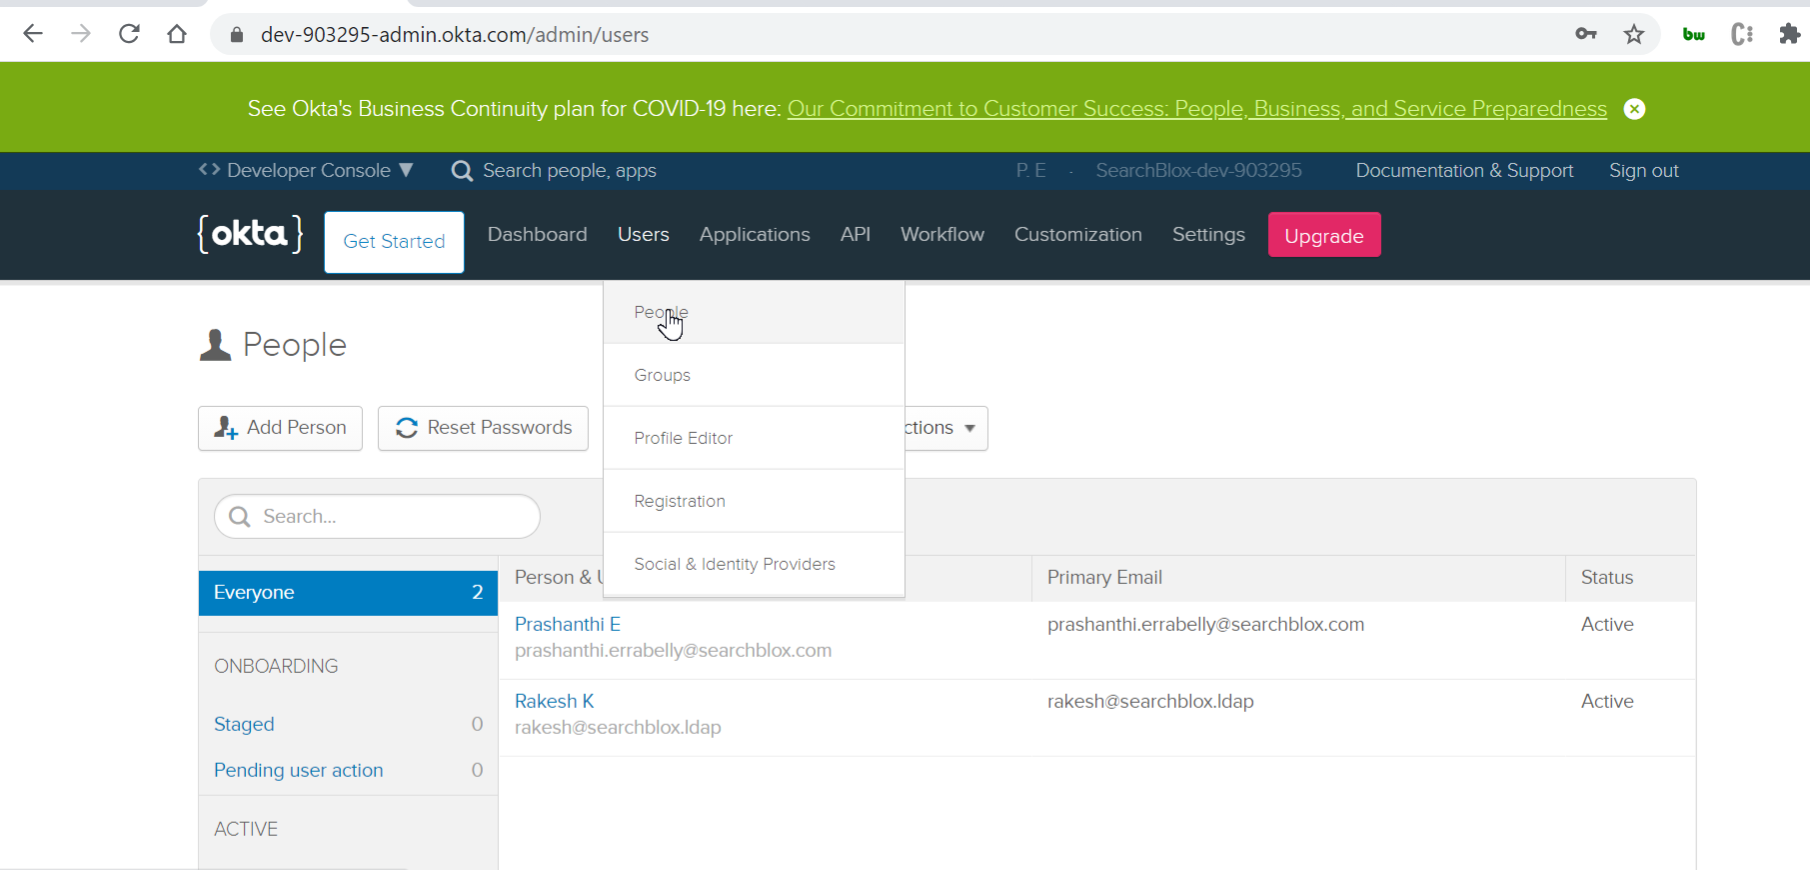Click Active status for Rakesh K
The width and height of the screenshot is (1810, 870).
(1607, 701)
